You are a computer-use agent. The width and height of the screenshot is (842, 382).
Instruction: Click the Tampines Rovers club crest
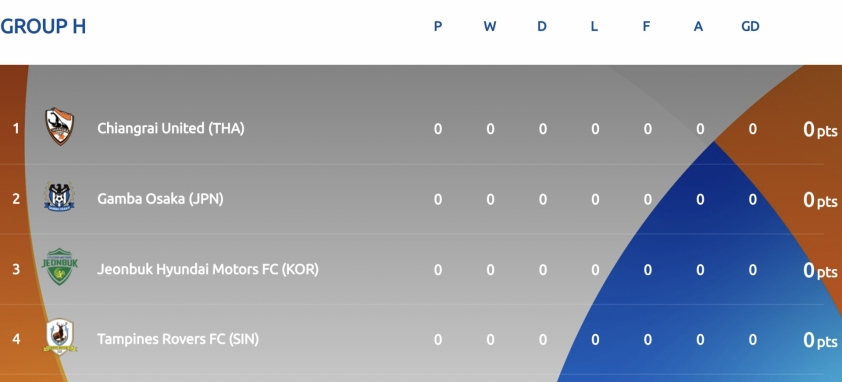click(x=60, y=336)
